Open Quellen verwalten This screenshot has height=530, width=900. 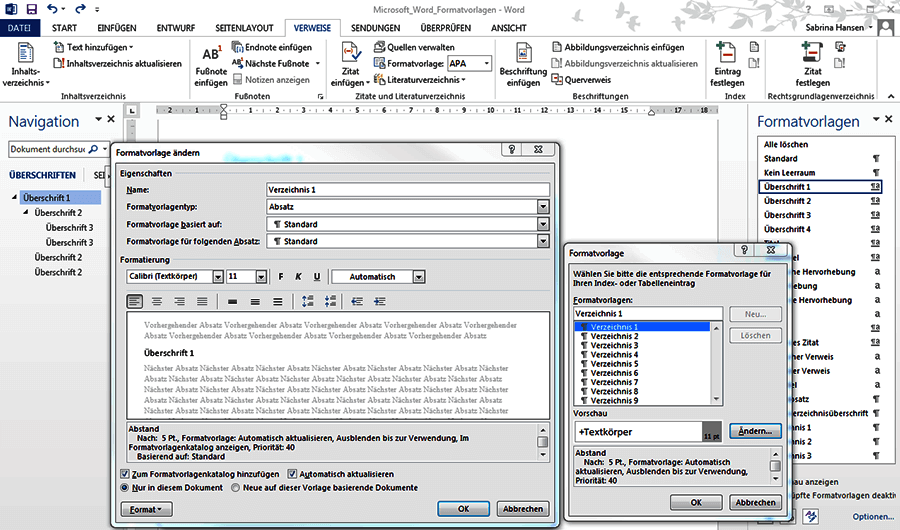click(x=414, y=47)
